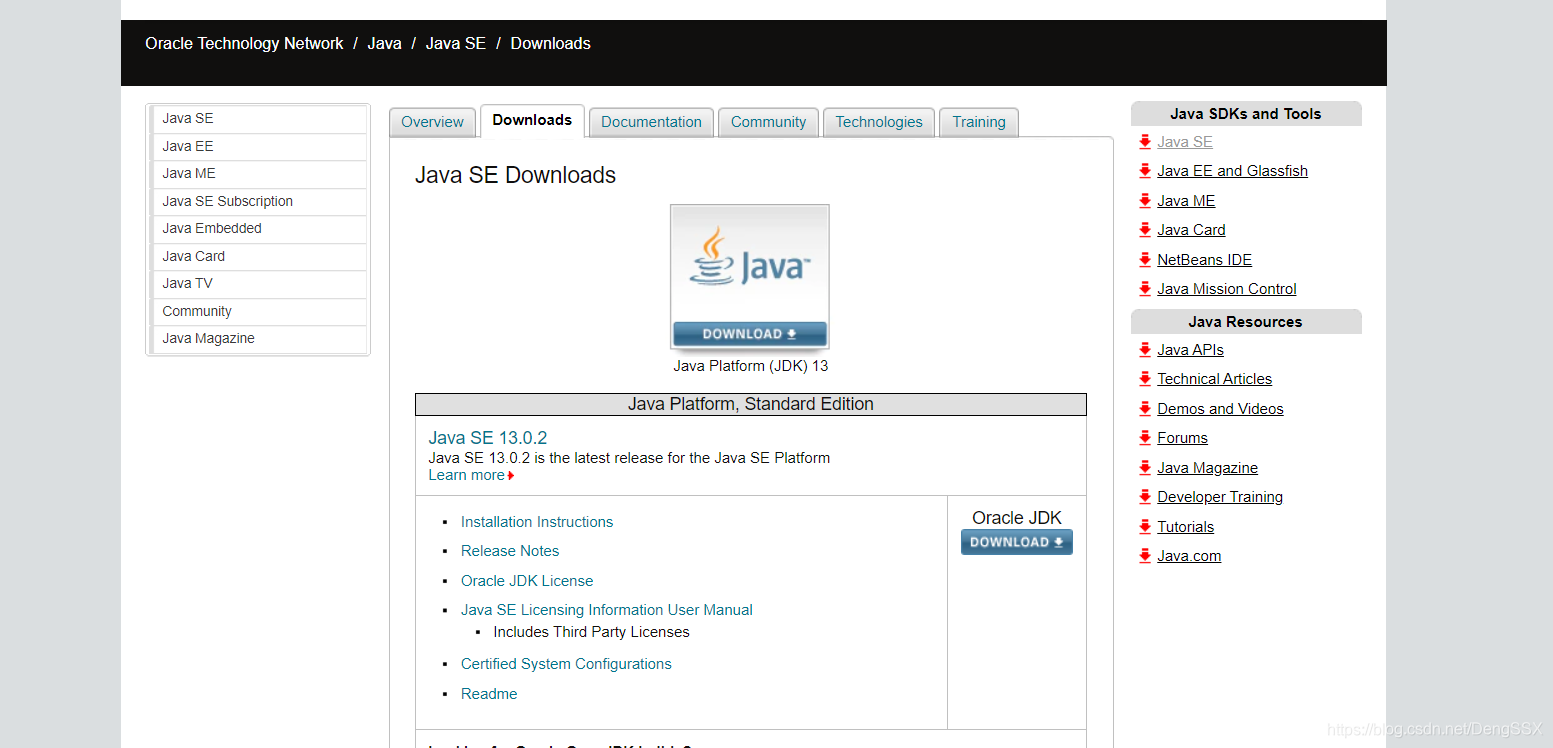Open Oracle Technology Network breadcrumb link
Image resolution: width=1553 pixels, height=748 pixels.
244,44
